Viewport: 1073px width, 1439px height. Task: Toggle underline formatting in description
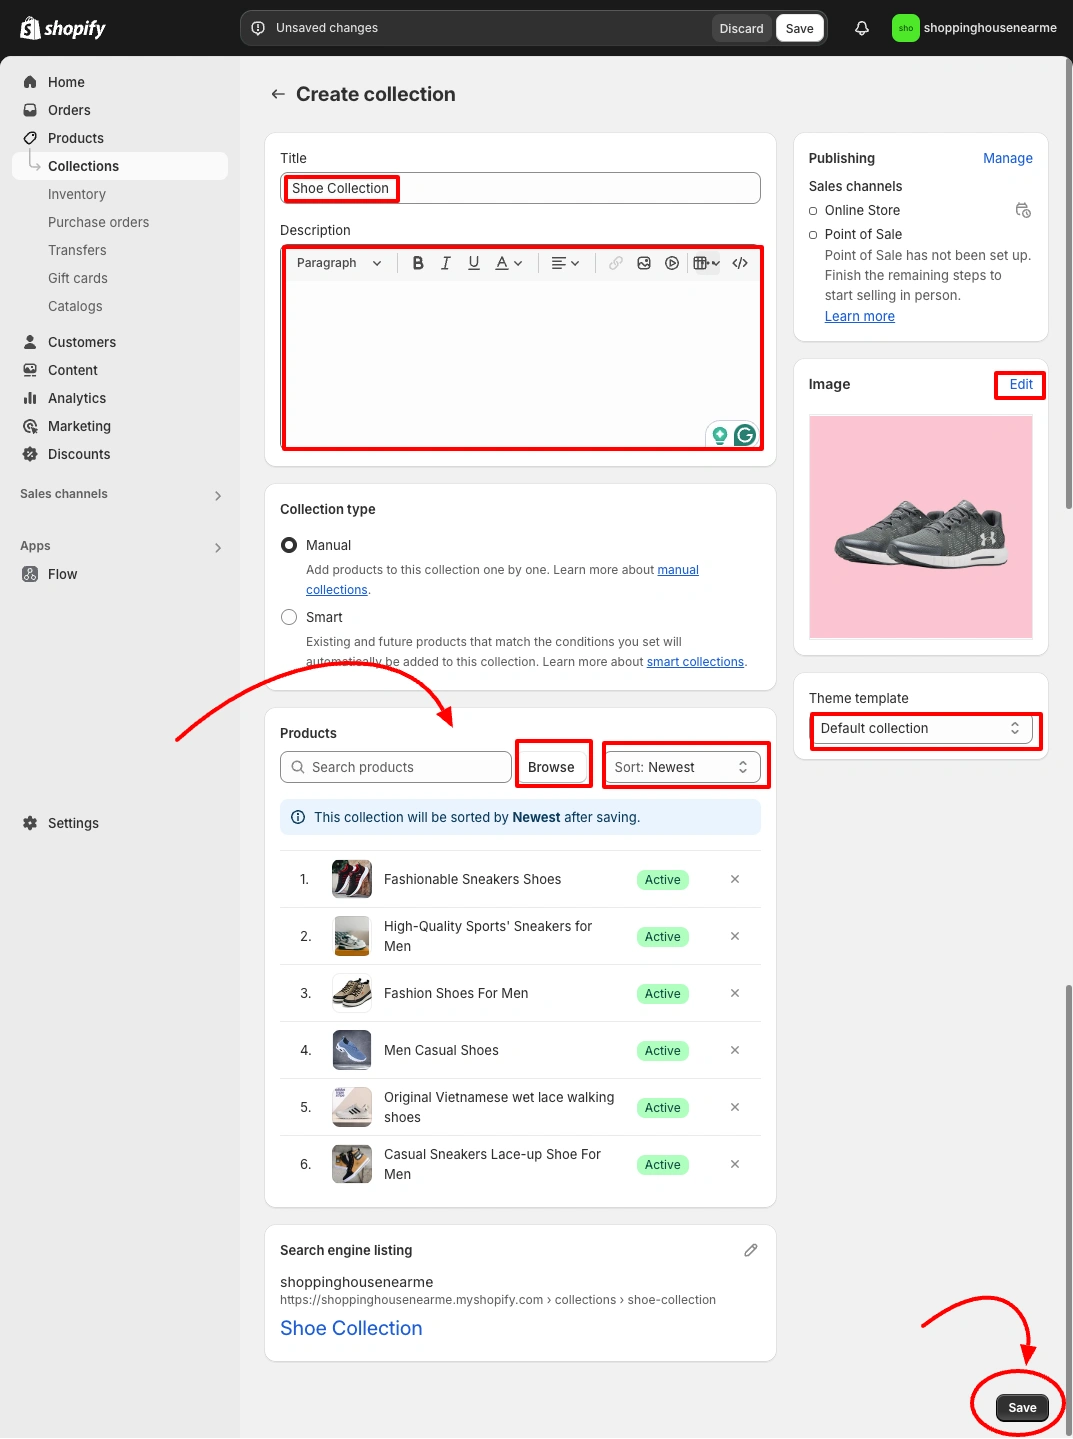pyautogui.click(x=474, y=263)
